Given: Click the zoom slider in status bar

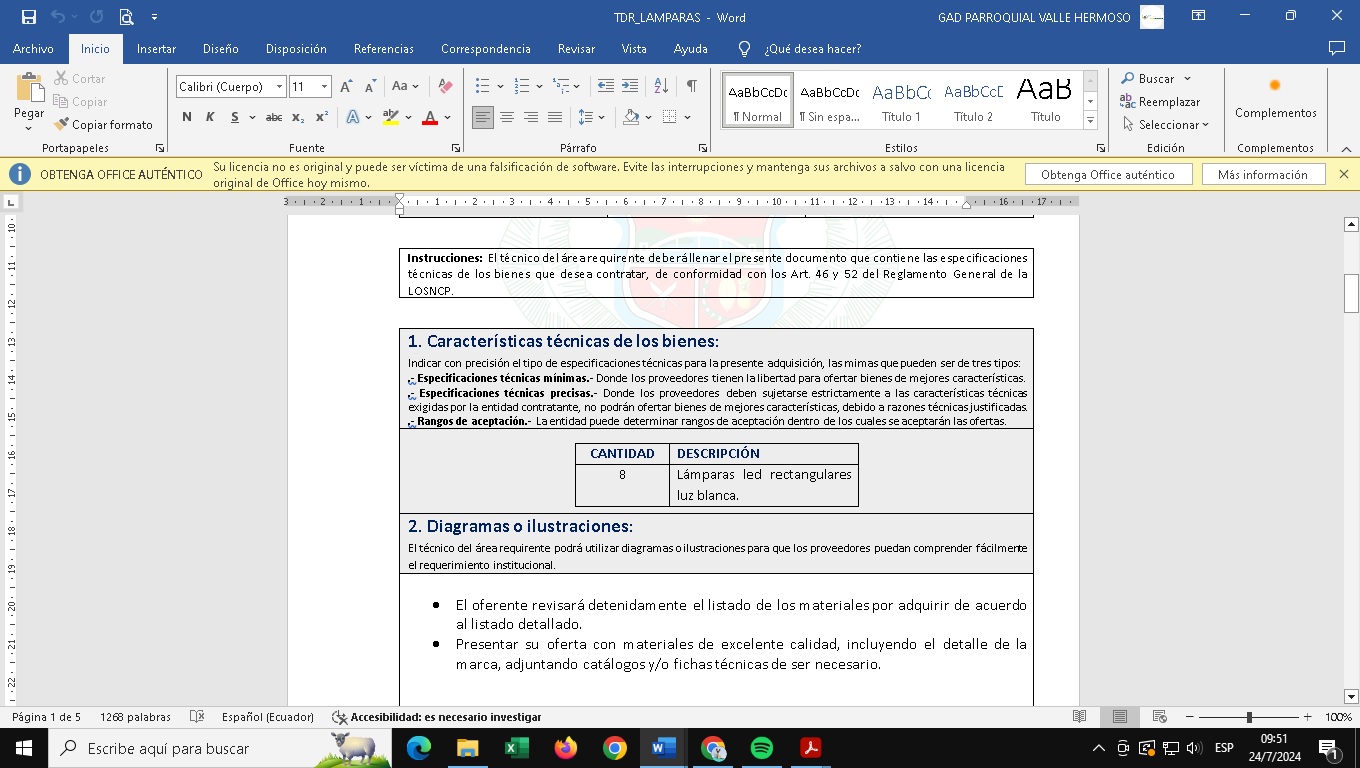Looking at the screenshot, I should coord(1248,718).
